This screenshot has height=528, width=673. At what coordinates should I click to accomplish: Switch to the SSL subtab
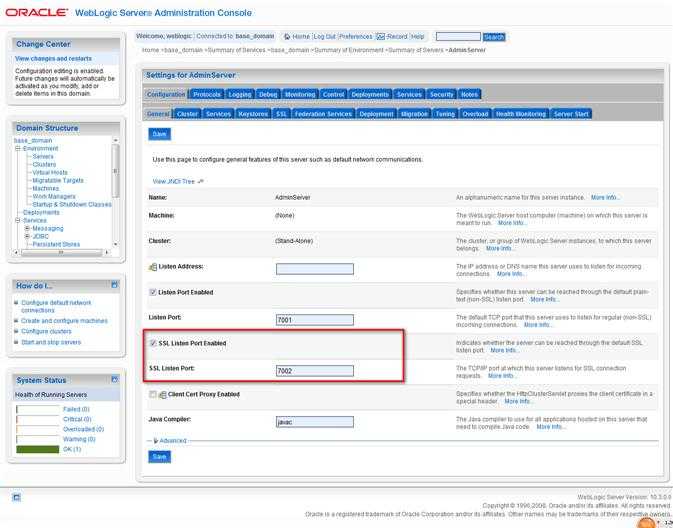[281, 114]
